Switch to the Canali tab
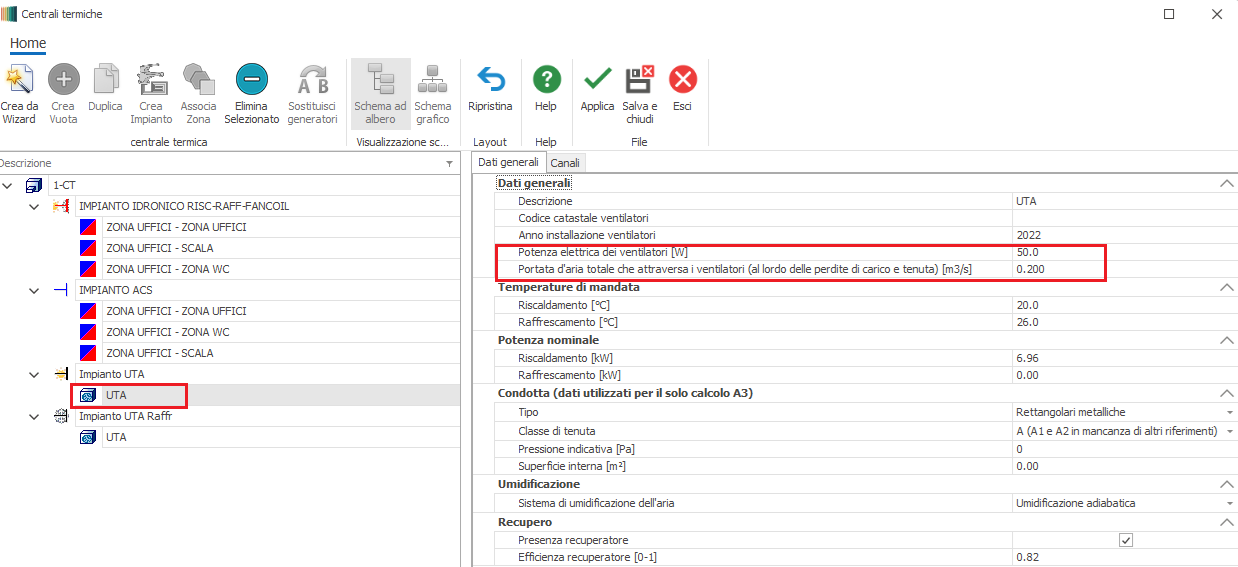Image resolution: width=1238 pixels, height=567 pixels. pos(564,163)
